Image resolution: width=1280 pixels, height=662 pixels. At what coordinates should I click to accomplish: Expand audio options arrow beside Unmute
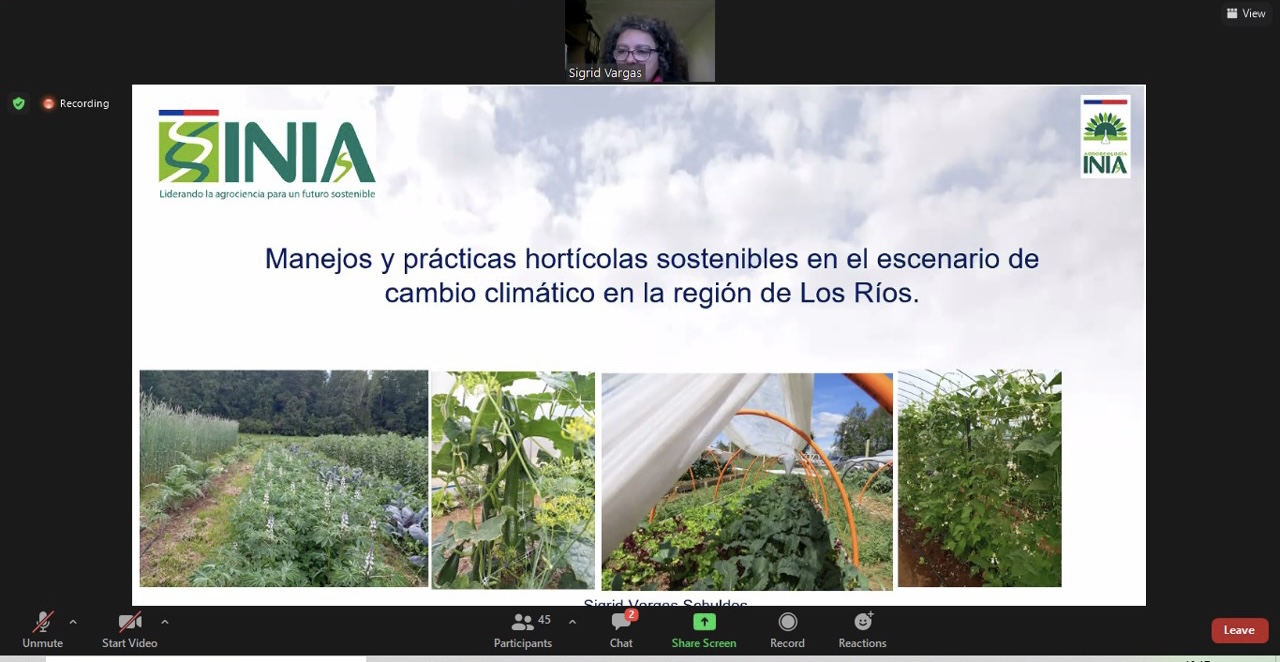point(73,622)
